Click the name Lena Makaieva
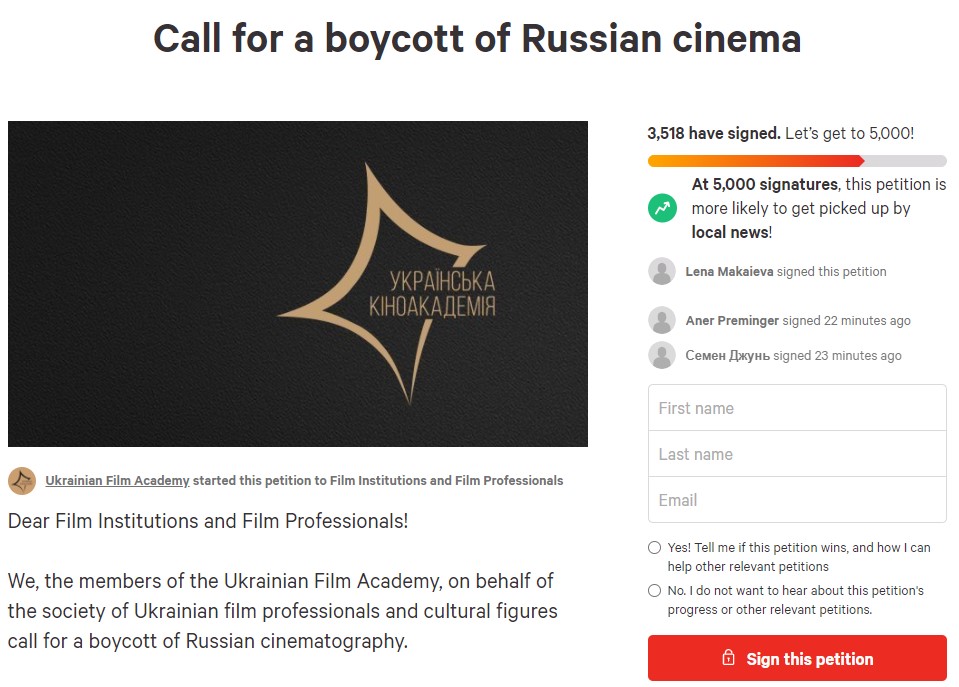 (729, 272)
